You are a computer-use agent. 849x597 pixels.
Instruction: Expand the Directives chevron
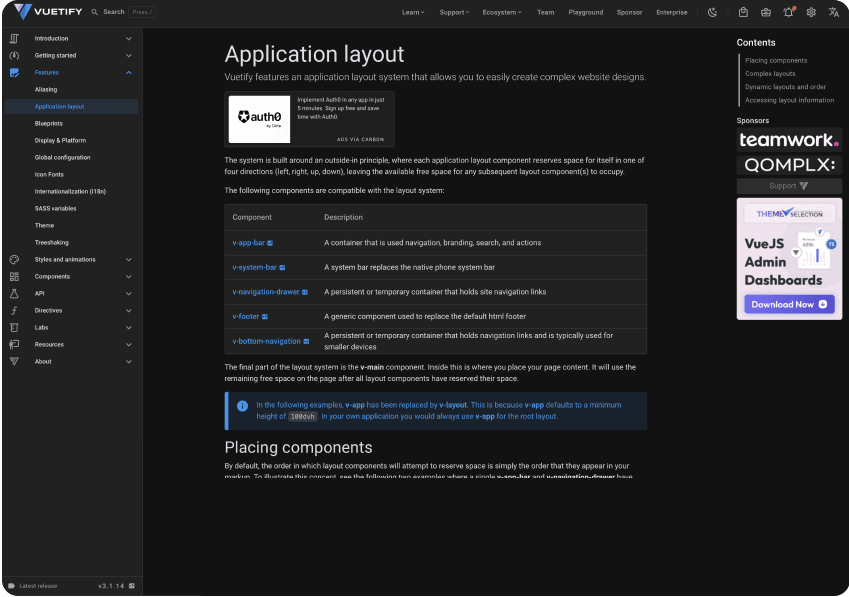point(129,311)
